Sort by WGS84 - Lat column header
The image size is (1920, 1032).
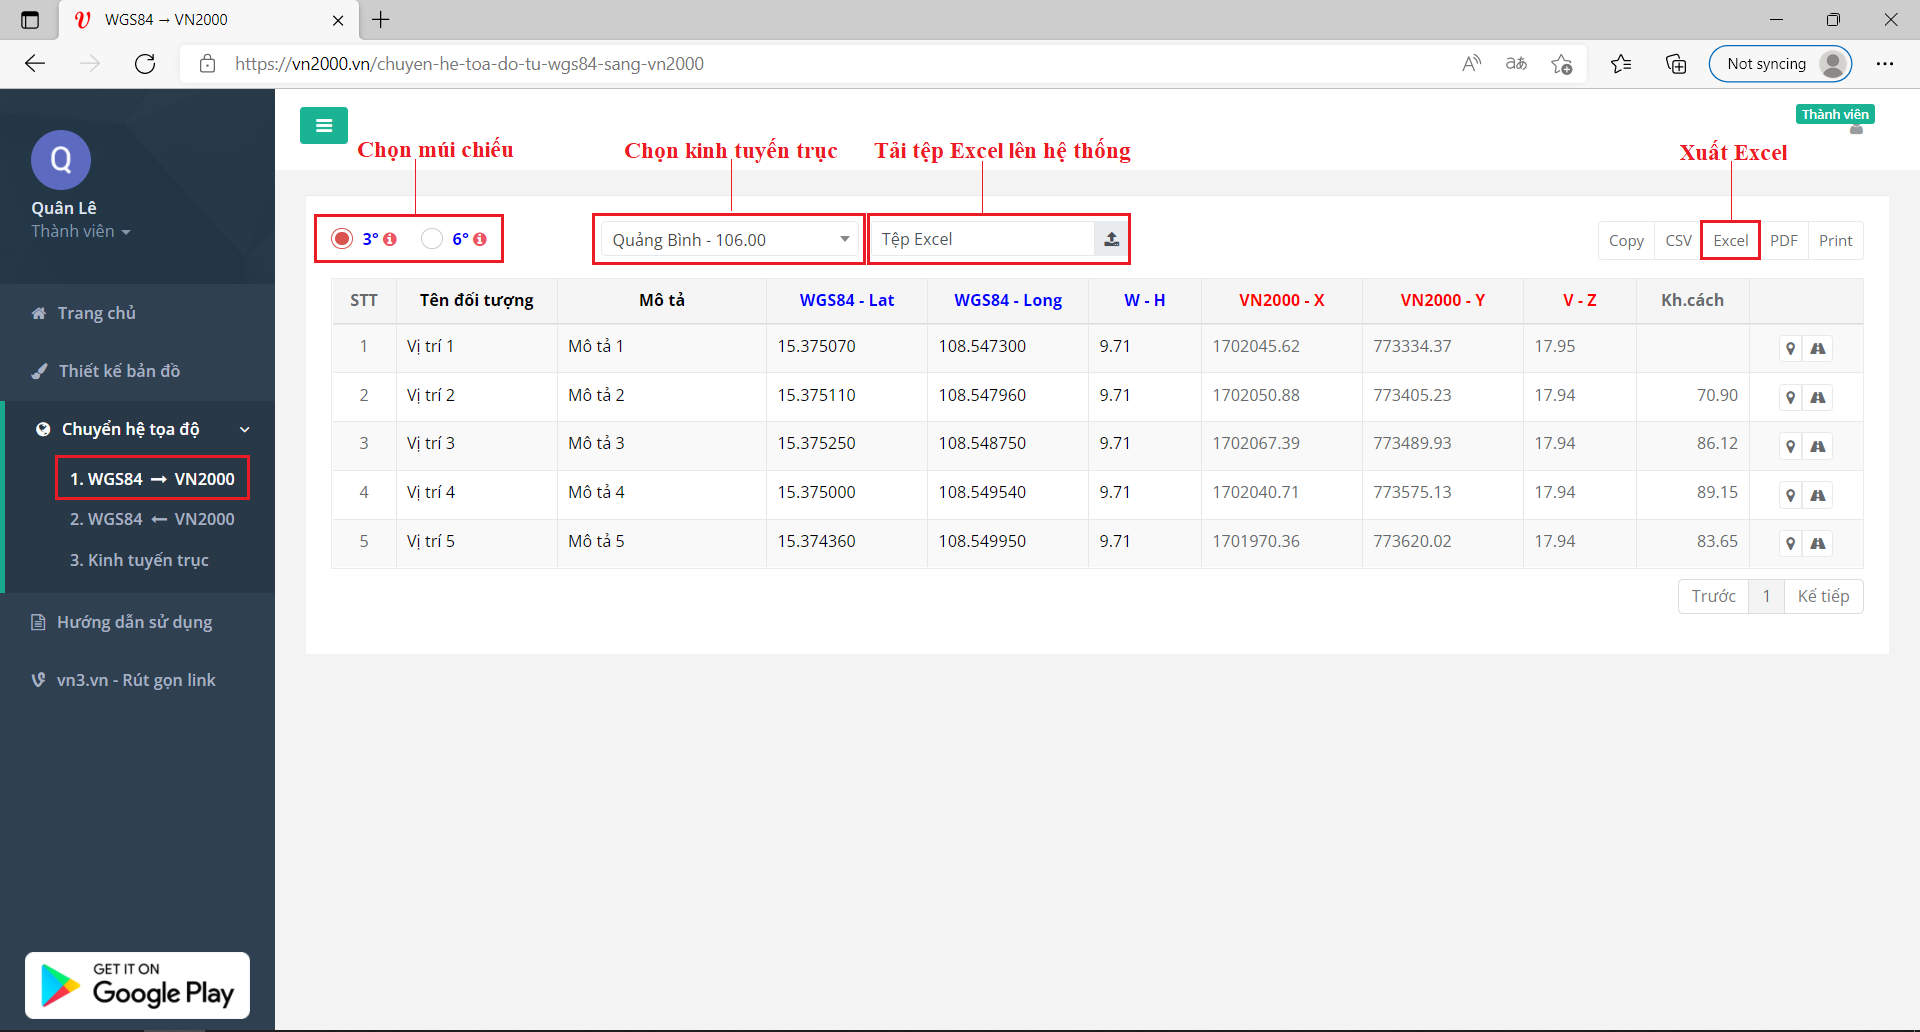[x=846, y=300]
